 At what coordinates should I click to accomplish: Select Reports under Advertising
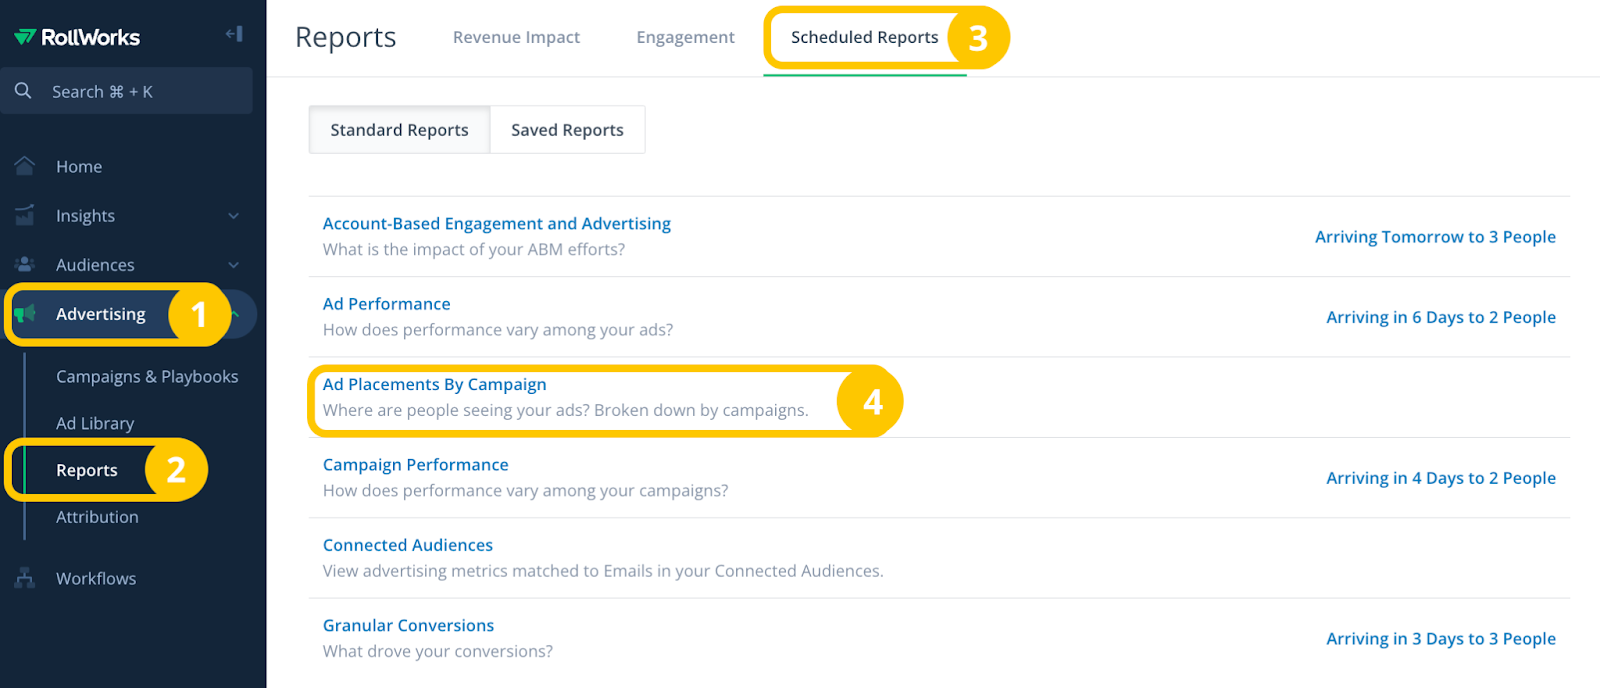tap(87, 470)
